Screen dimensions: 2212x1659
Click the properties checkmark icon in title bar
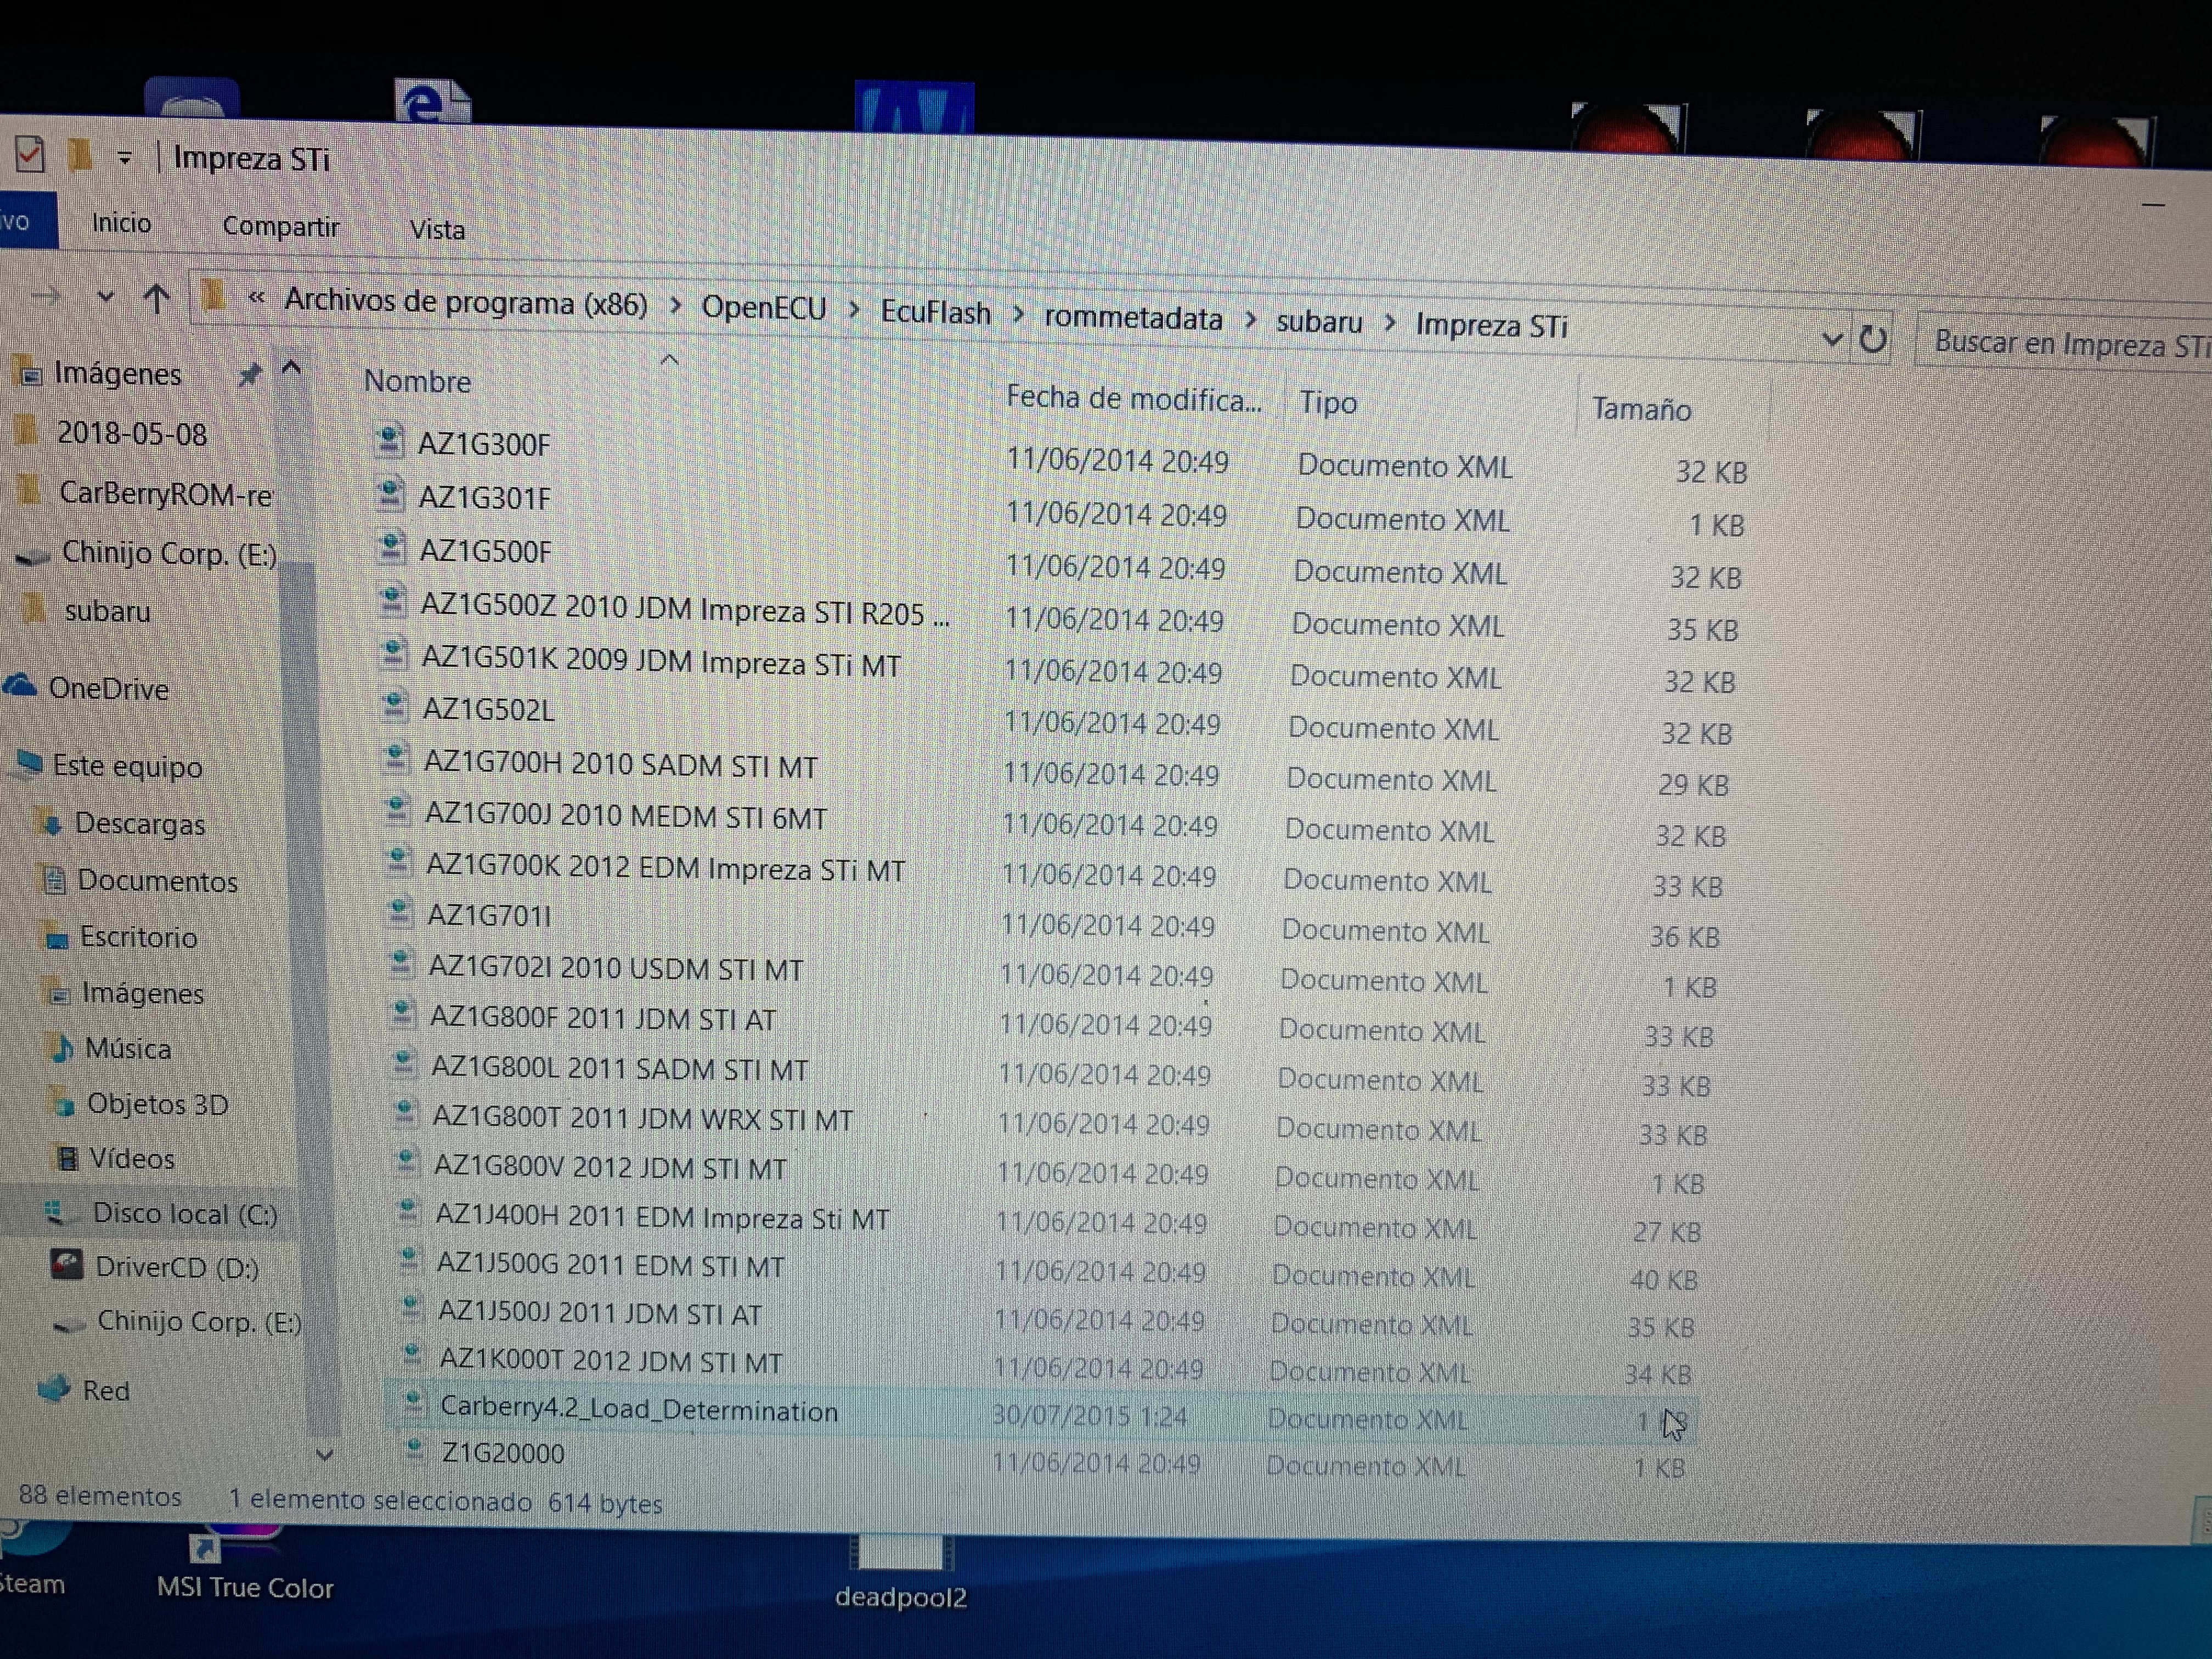click(x=30, y=155)
